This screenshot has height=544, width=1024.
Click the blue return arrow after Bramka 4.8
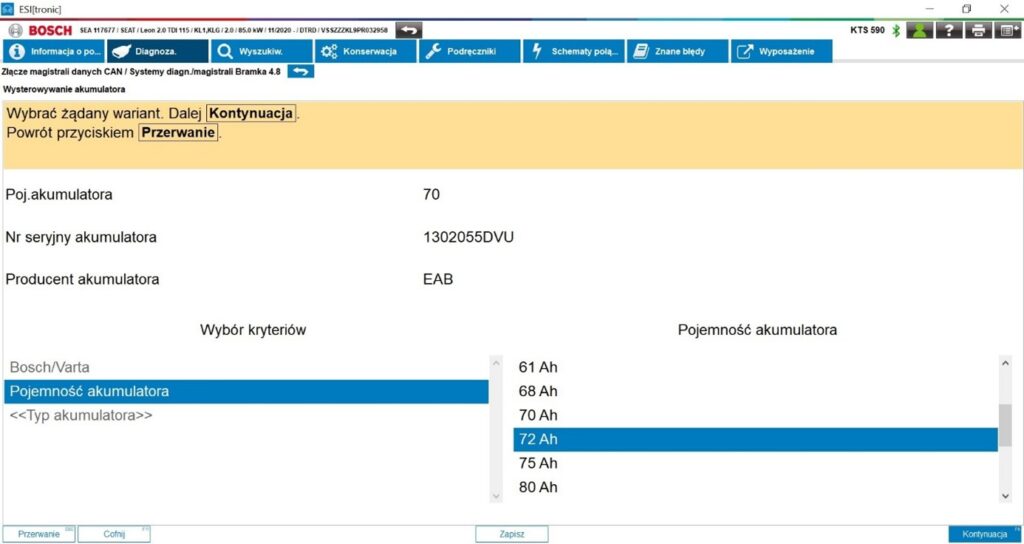300,71
